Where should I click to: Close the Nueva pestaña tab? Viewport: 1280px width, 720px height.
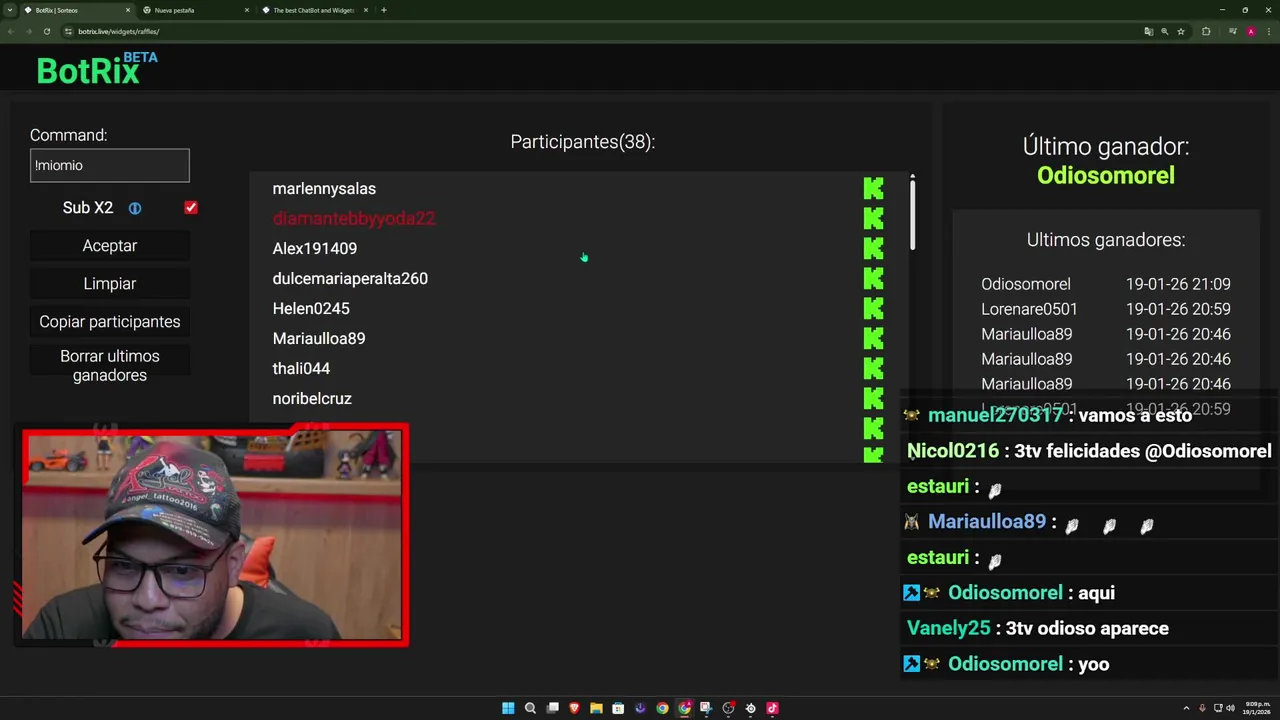pyautogui.click(x=247, y=10)
